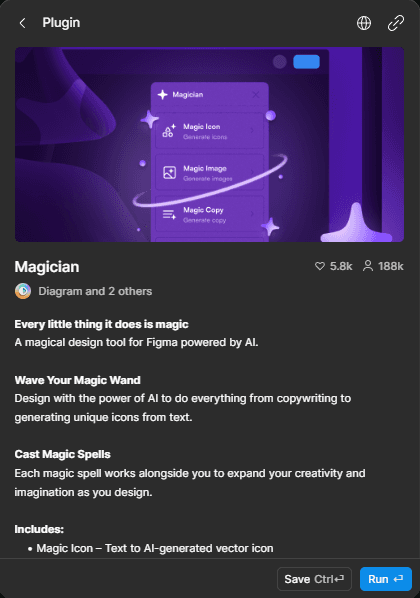This screenshot has width=420, height=598.
Task: Expand the Magic Copy row chevron
Action: pyautogui.click(x=253, y=214)
